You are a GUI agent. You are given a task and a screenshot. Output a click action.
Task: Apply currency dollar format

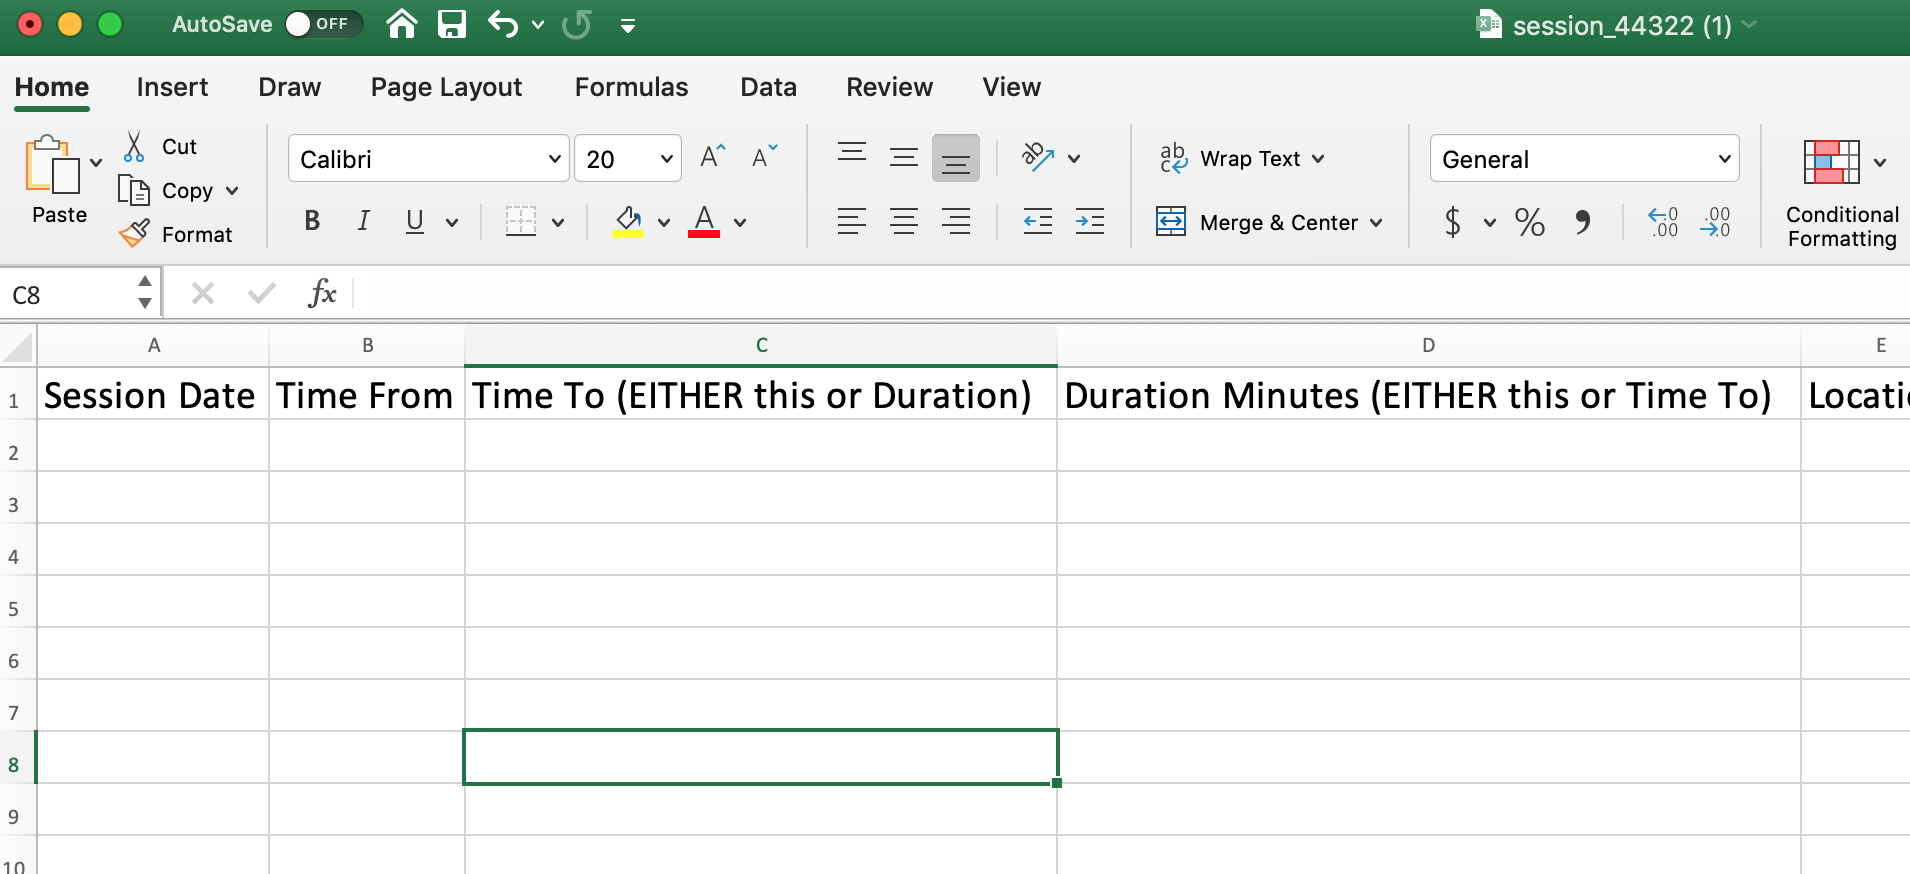click(1453, 221)
